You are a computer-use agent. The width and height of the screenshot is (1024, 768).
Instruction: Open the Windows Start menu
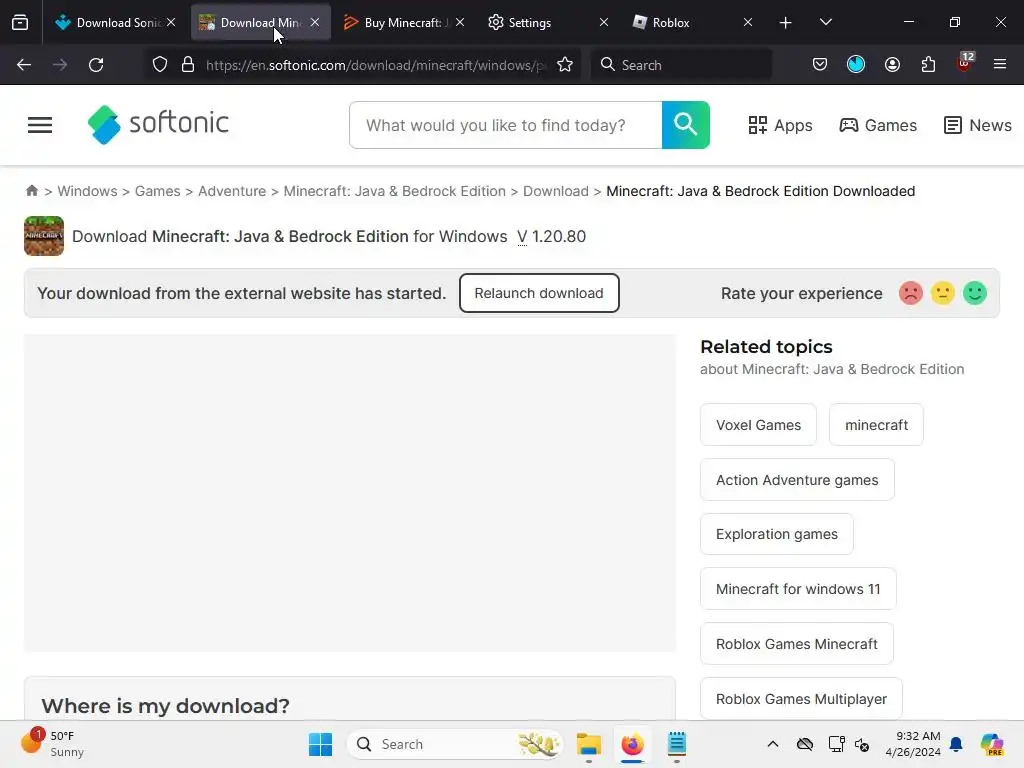point(320,744)
